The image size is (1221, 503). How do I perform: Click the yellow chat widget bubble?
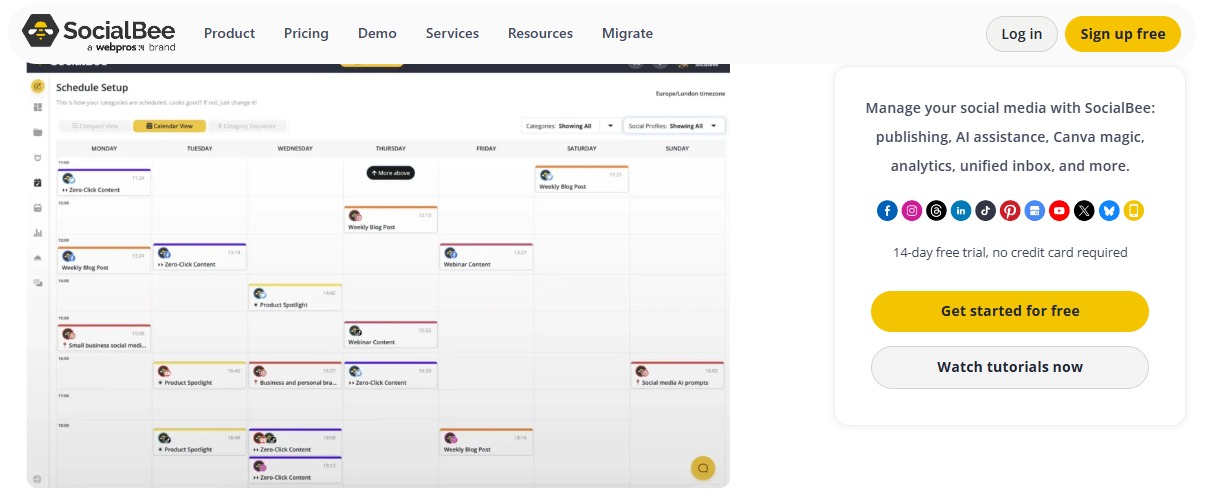pyautogui.click(x=703, y=468)
